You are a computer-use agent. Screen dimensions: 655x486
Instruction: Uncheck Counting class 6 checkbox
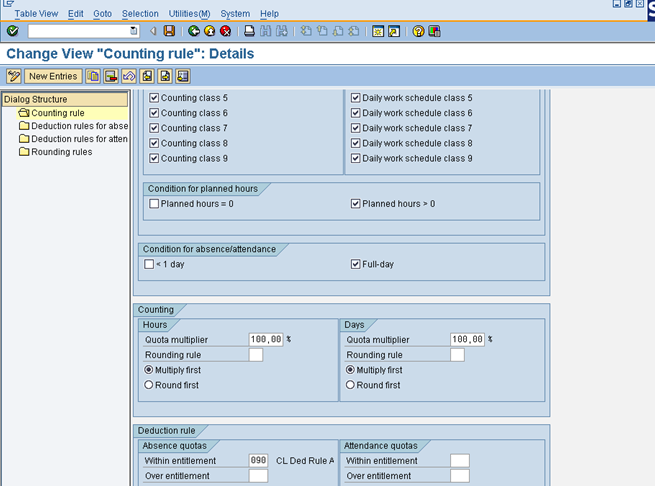[154, 113]
